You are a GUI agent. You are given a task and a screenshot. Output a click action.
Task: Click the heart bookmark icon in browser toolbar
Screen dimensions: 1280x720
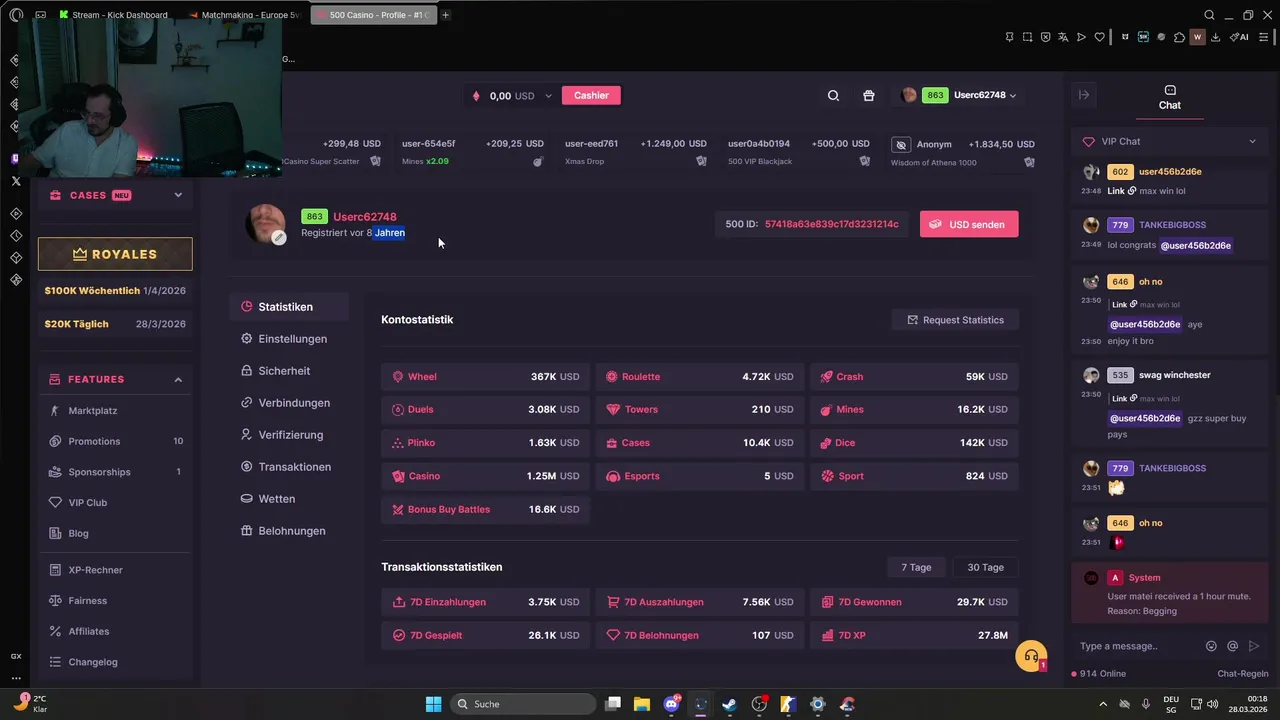pos(1099,37)
